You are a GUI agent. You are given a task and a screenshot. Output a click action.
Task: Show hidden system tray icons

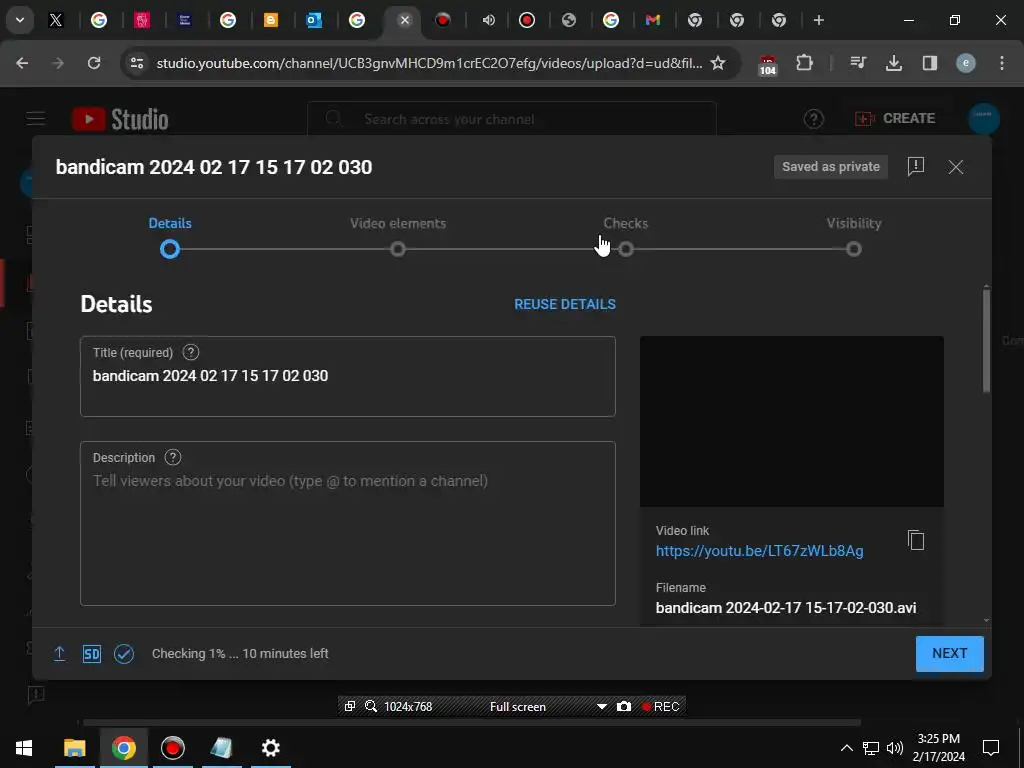846,748
